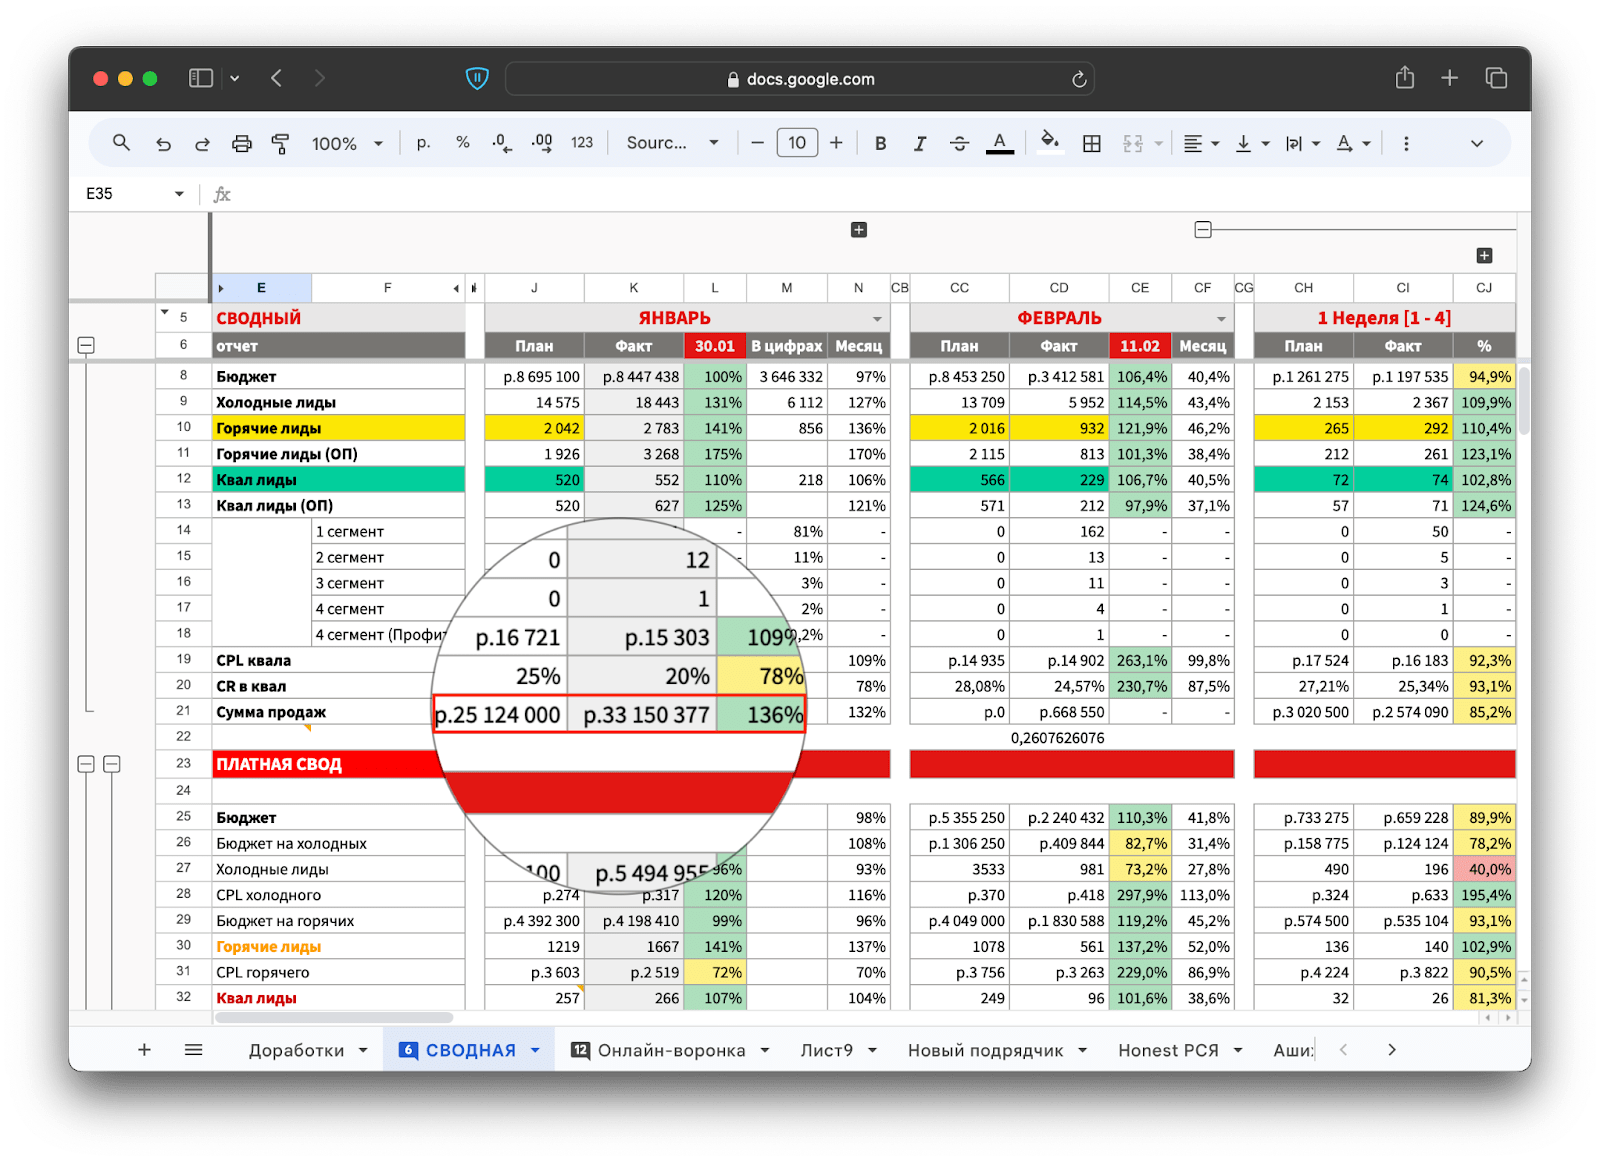Show the all sheets list
This screenshot has height=1162, width=1600.
(x=194, y=1049)
